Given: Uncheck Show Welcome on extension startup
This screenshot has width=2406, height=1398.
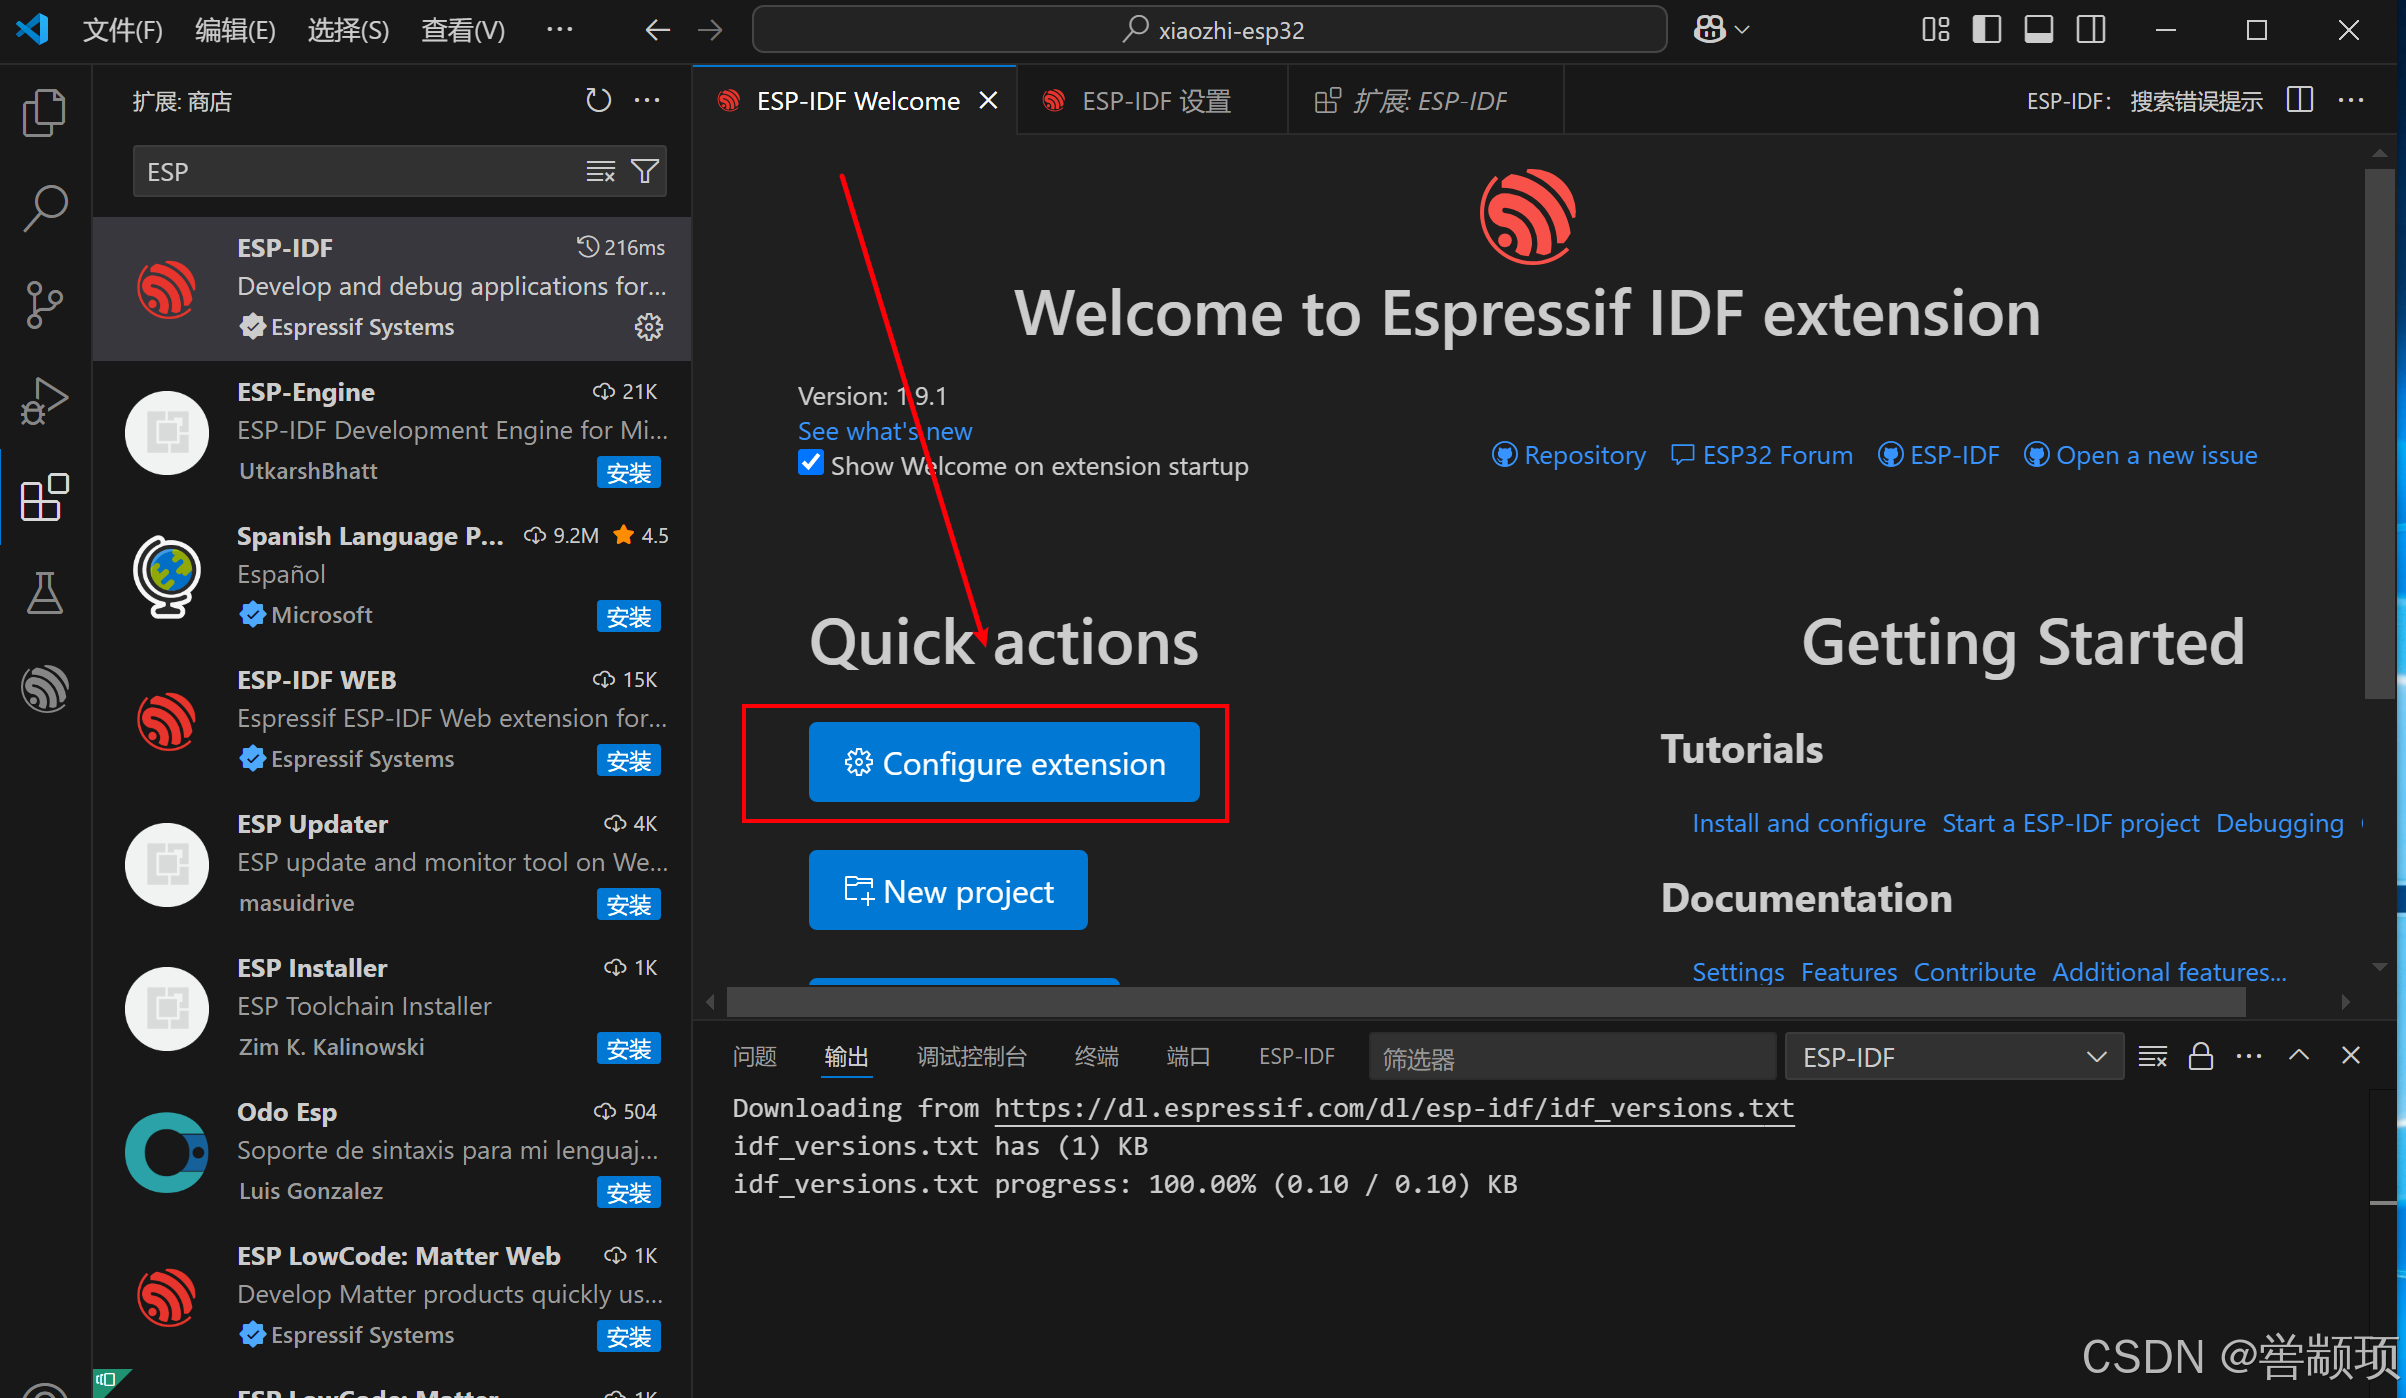Looking at the screenshot, I should click(811, 464).
